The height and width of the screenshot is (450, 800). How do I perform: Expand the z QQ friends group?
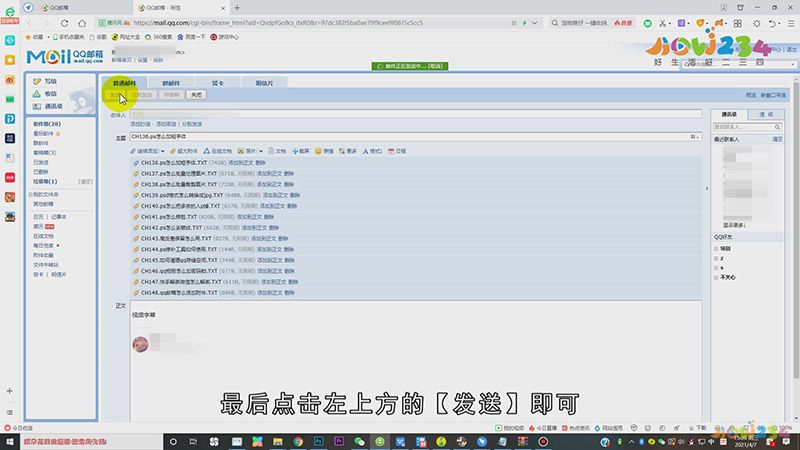[x=716, y=258]
